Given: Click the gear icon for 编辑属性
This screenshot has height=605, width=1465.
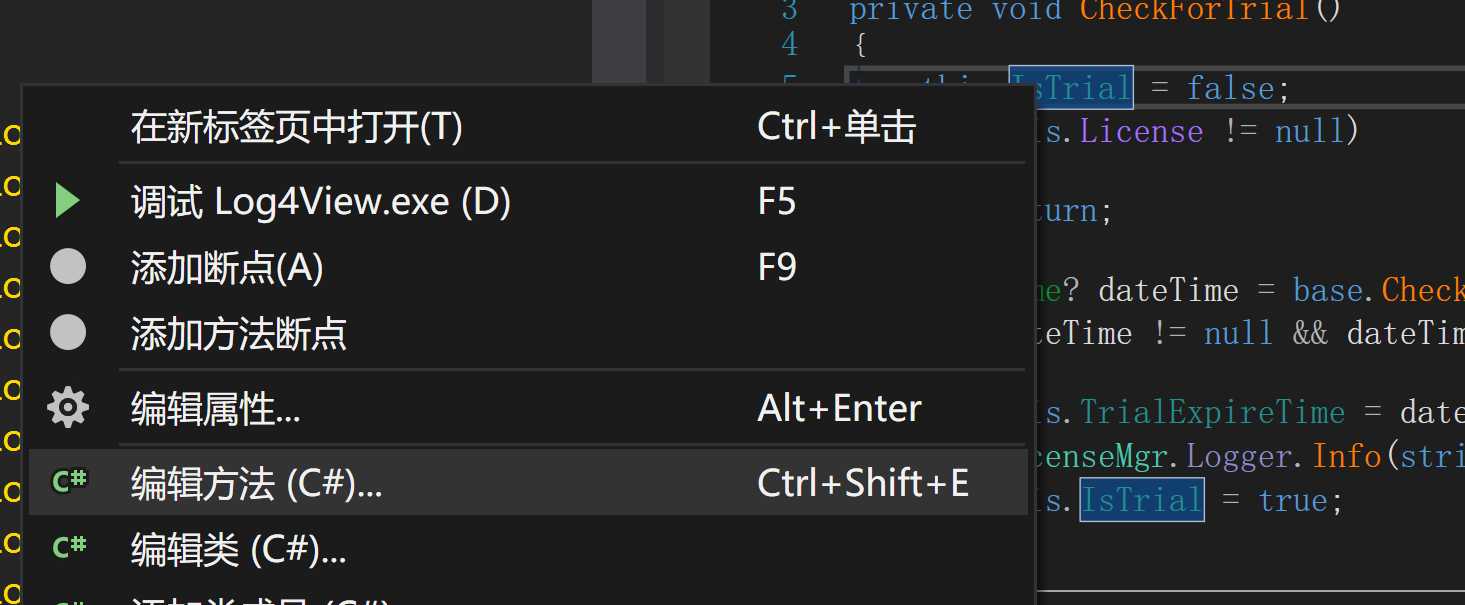Looking at the screenshot, I should click(x=68, y=408).
